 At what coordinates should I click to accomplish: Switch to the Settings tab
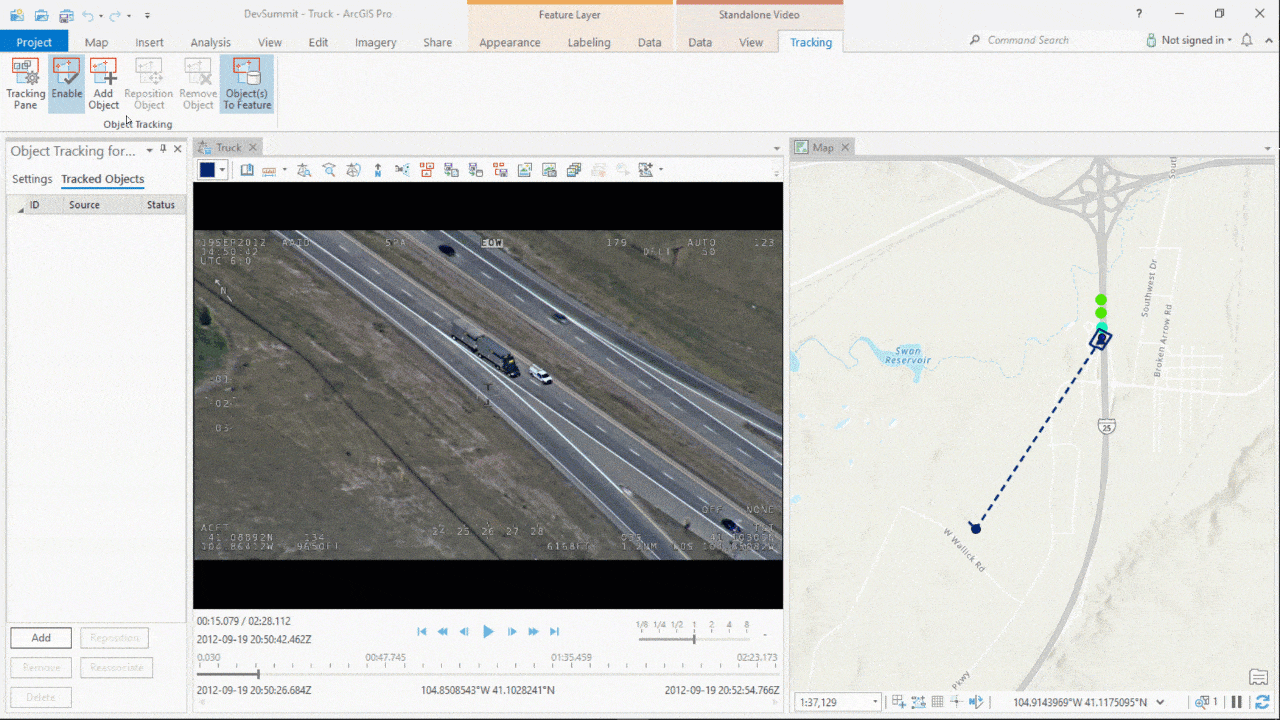[32, 179]
